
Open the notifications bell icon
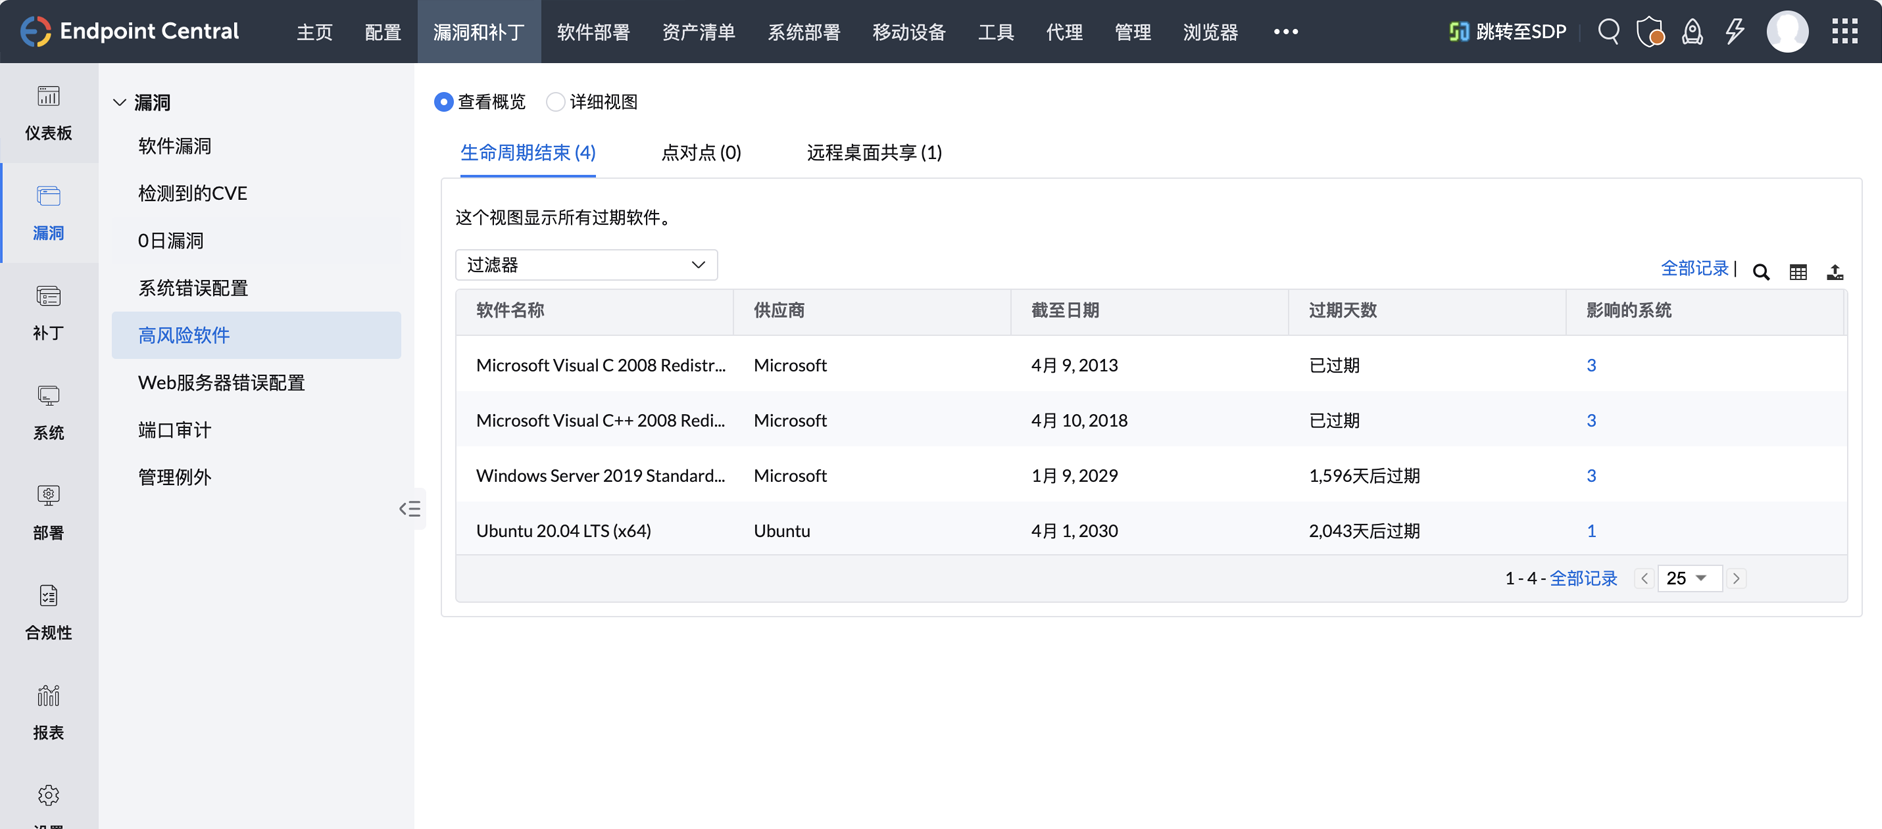pyautogui.click(x=1692, y=31)
